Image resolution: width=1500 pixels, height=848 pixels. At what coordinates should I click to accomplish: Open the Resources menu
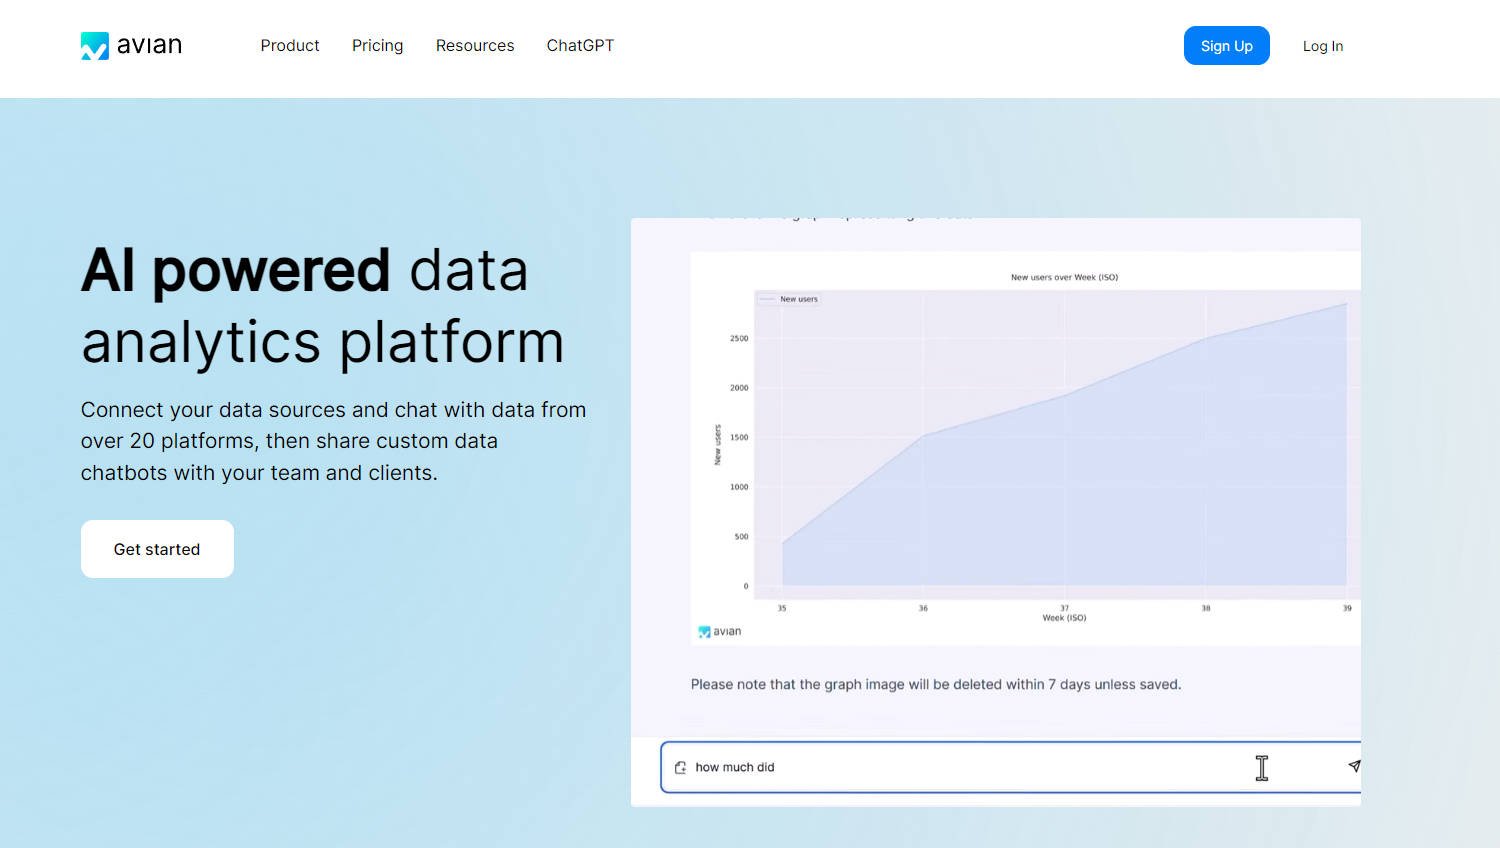(475, 46)
